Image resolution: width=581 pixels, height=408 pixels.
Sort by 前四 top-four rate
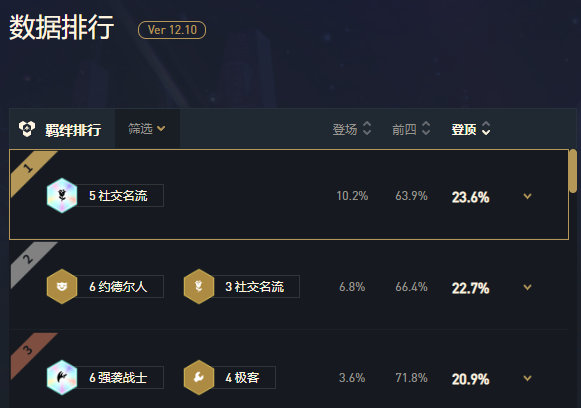(x=411, y=129)
